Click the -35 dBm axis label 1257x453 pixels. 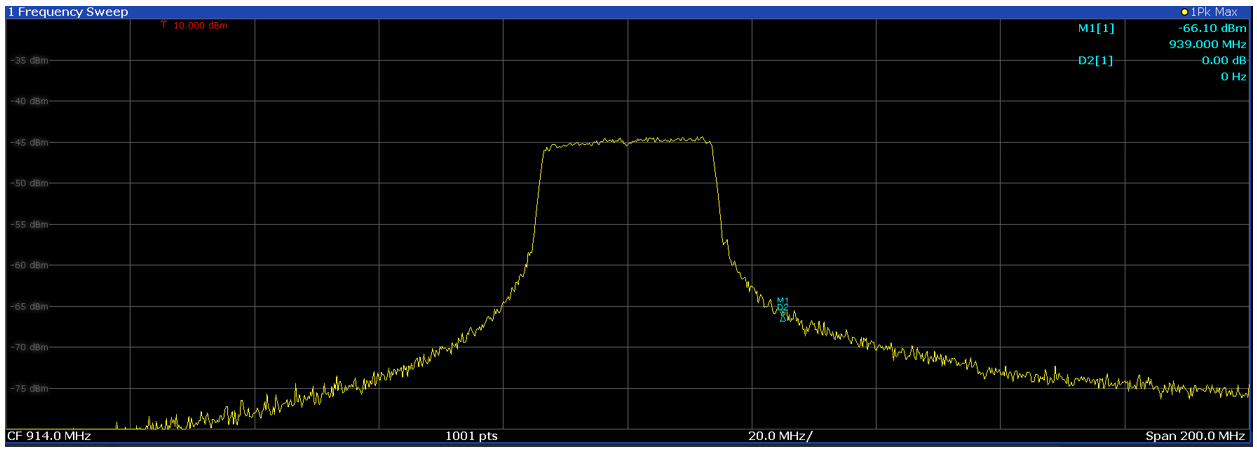coord(29,60)
